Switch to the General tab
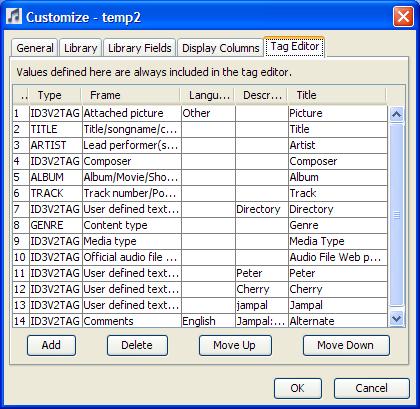The height and width of the screenshot is (409, 420). [x=35, y=48]
